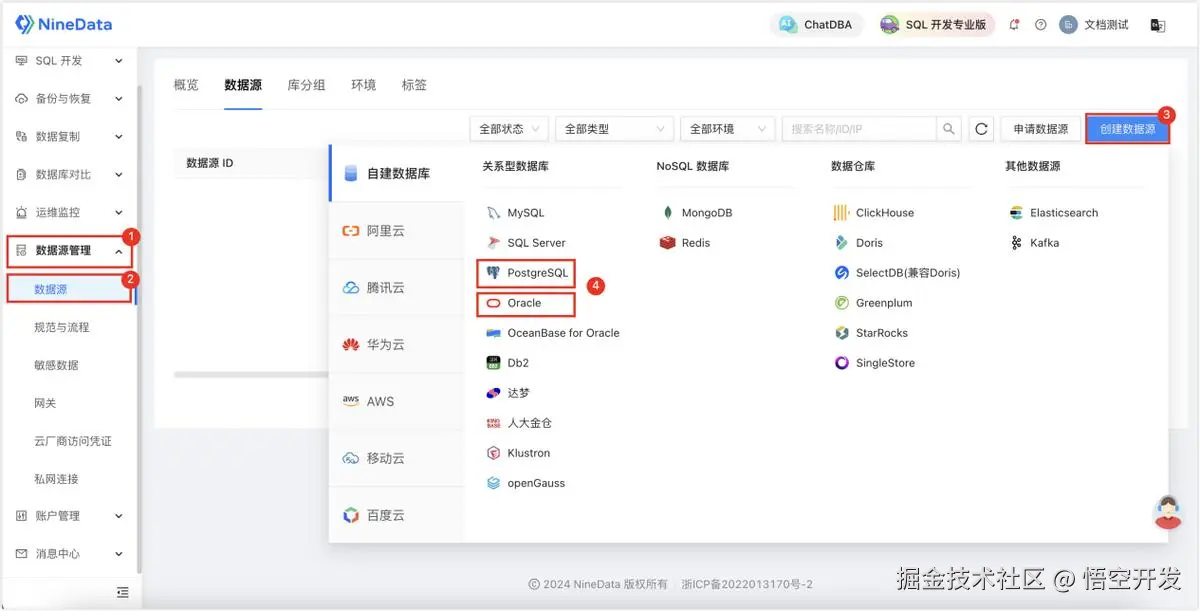Choose Klustron database type

point(518,453)
